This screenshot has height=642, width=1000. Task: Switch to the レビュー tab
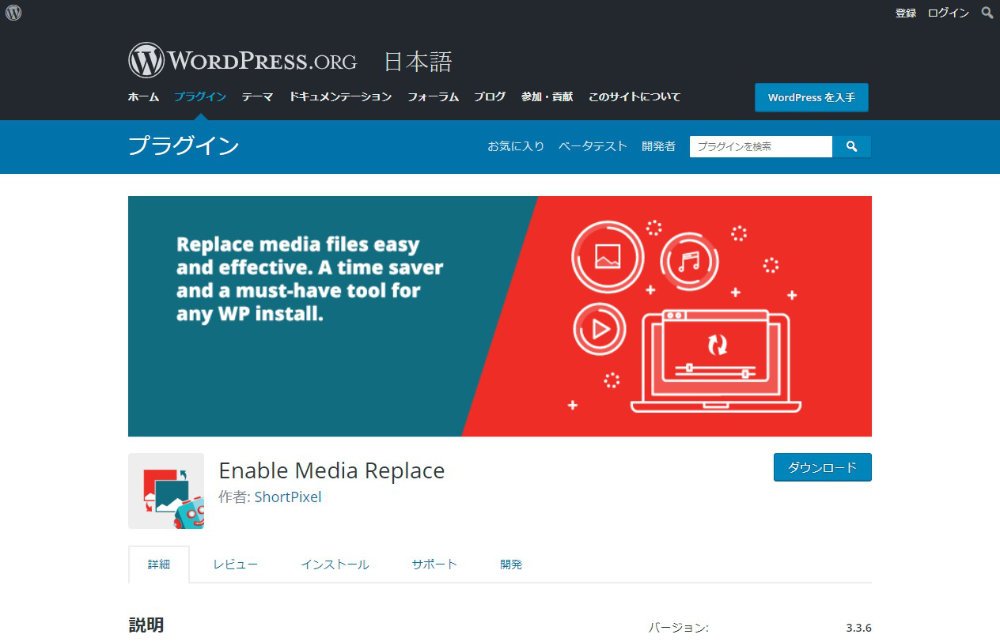pos(235,565)
